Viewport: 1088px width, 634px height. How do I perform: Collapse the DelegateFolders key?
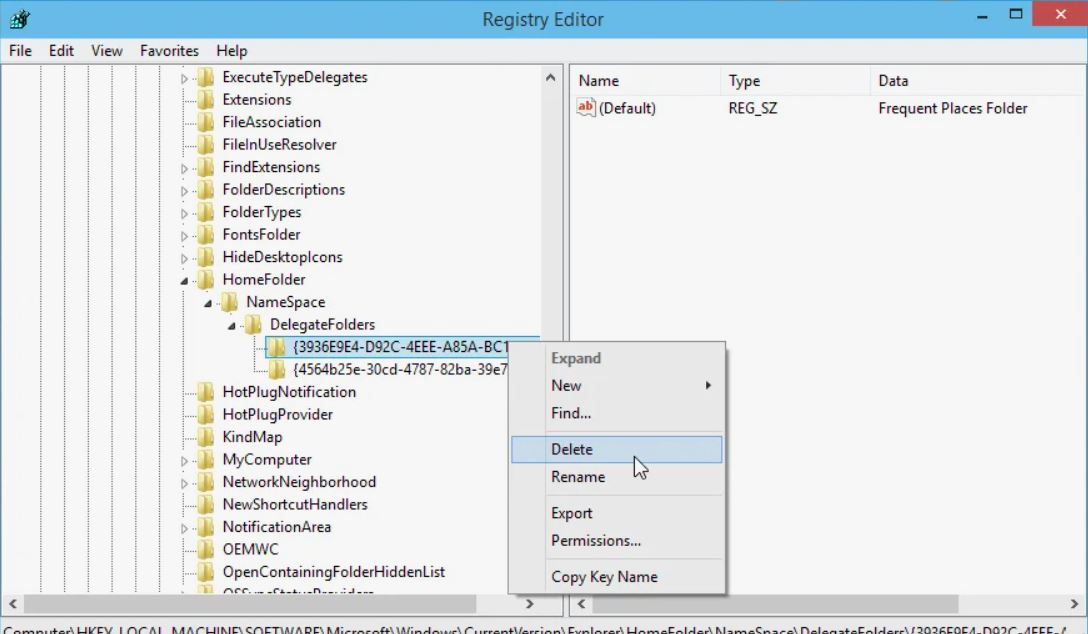click(x=231, y=325)
